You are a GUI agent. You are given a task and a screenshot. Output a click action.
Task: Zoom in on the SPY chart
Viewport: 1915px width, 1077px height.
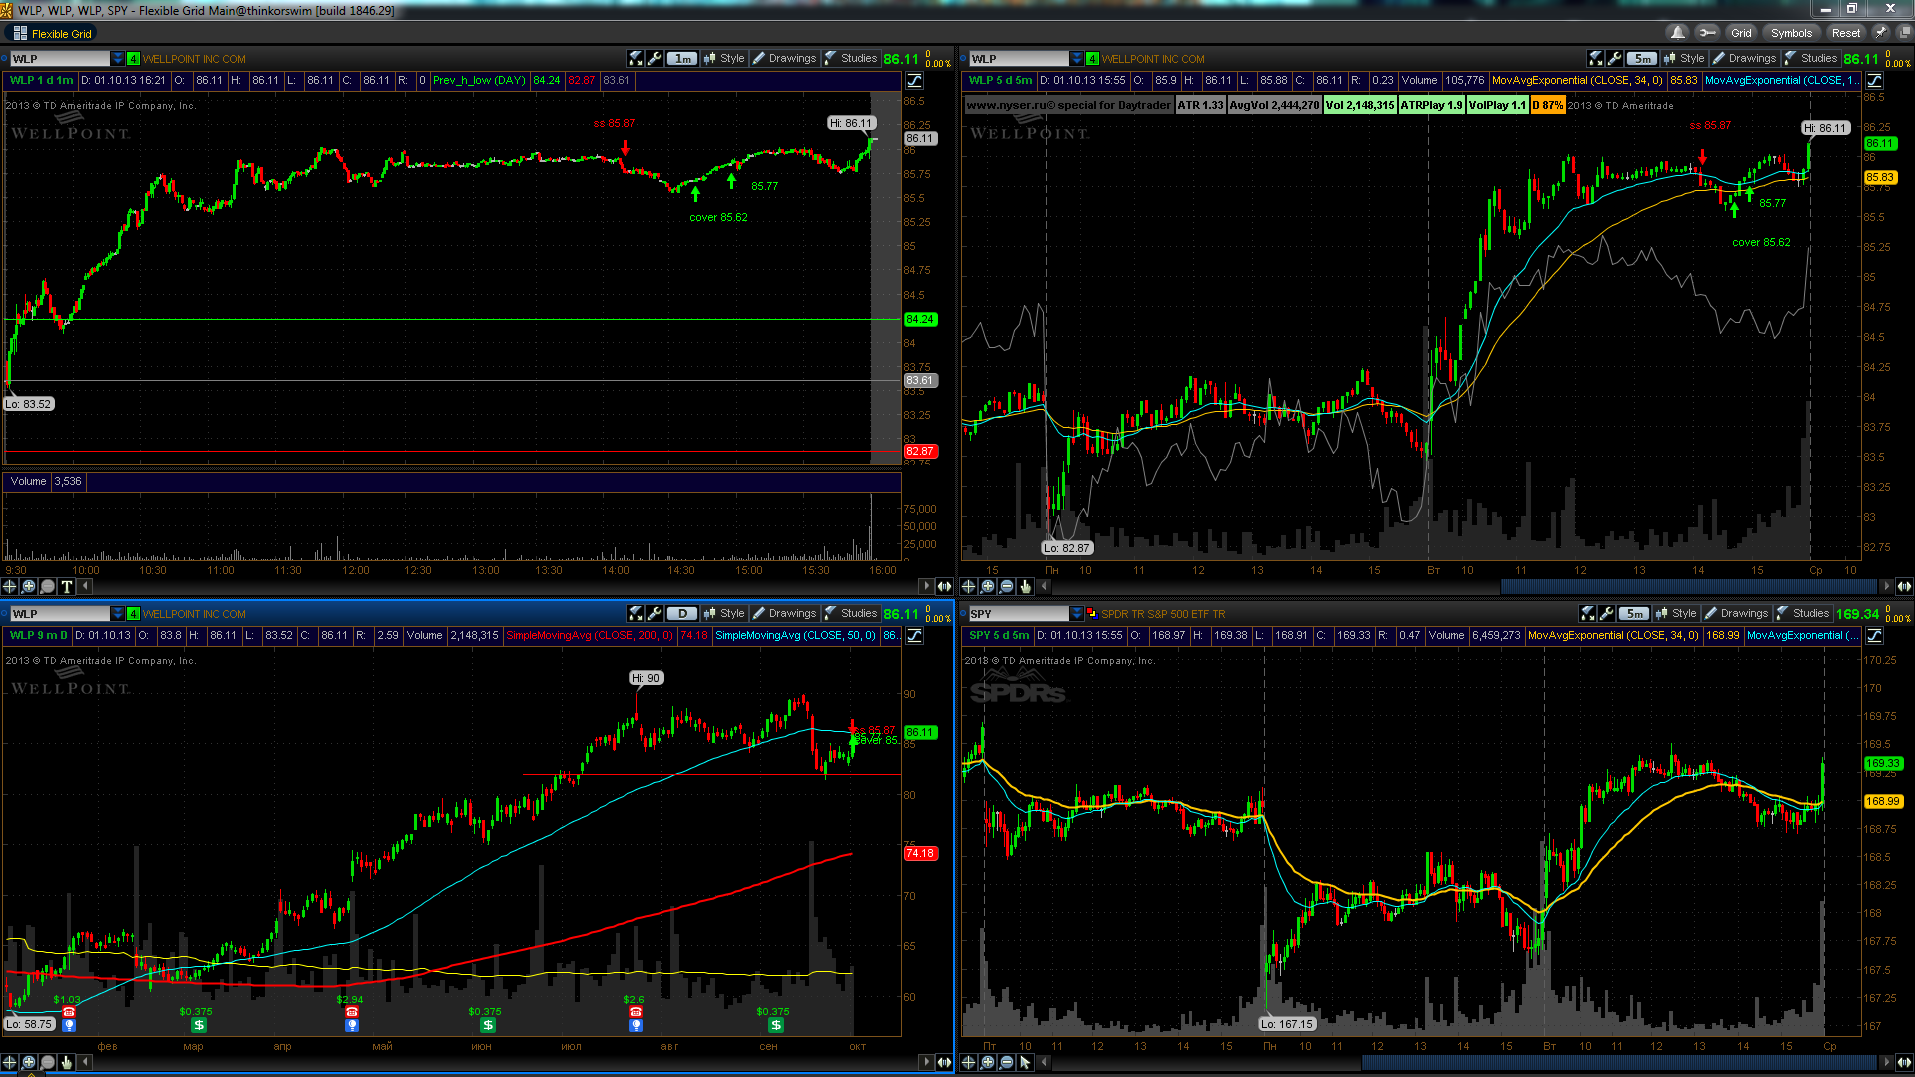(988, 1062)
